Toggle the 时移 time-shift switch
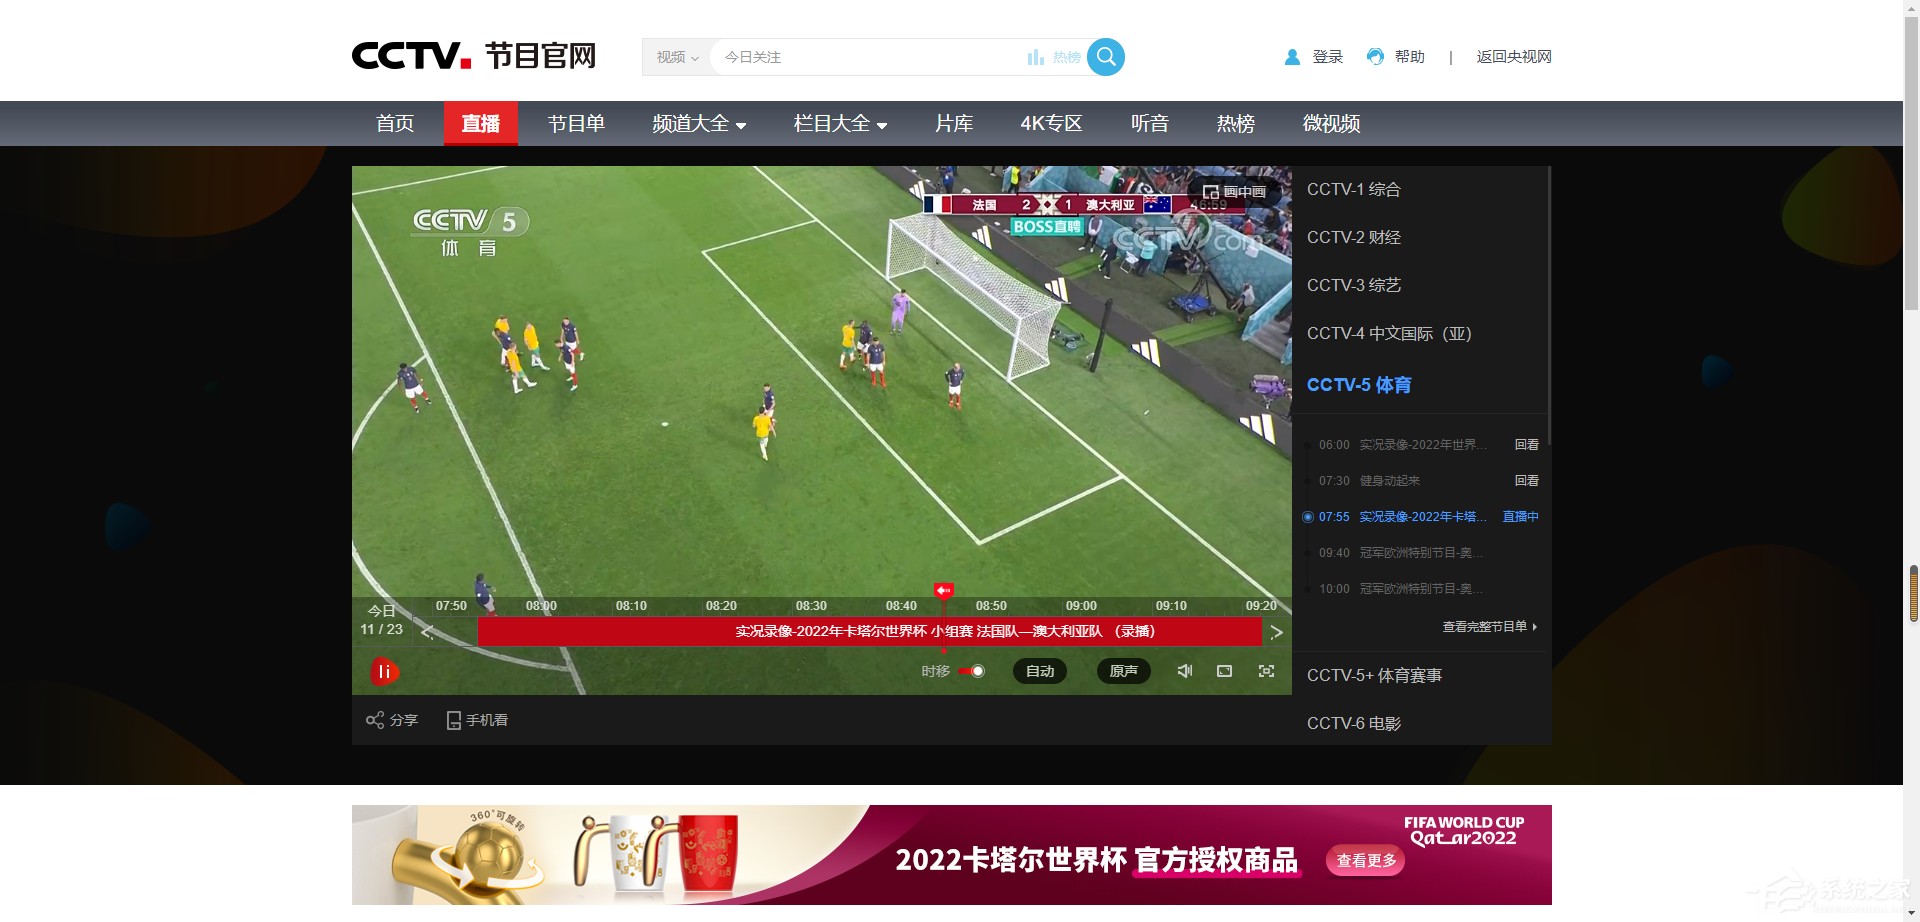This screenshot has width=1920, height=922. (971, 671)
